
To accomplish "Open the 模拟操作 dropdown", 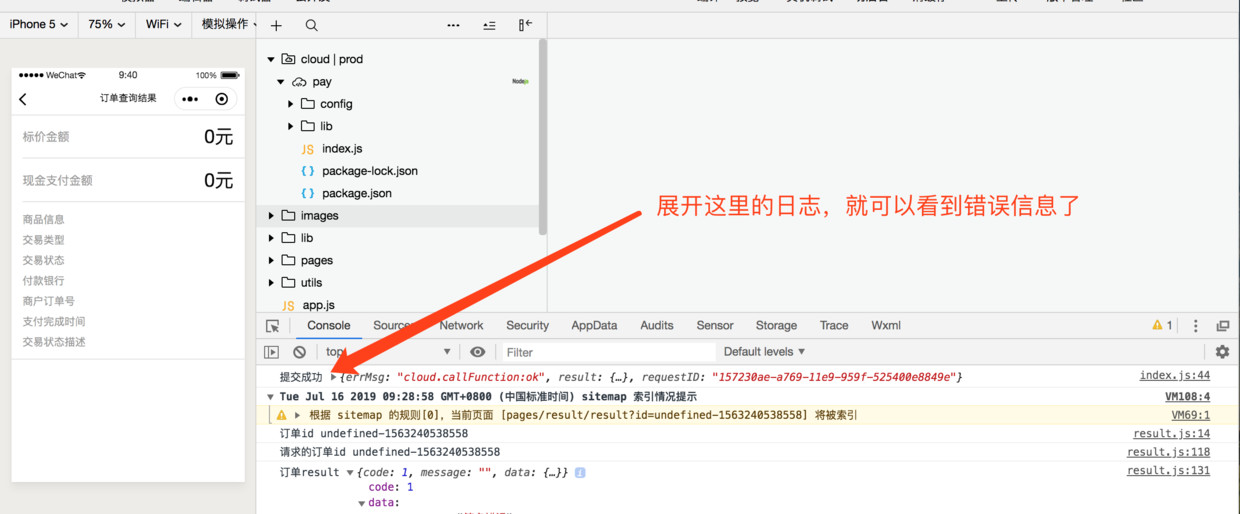I will pos(228,24).
